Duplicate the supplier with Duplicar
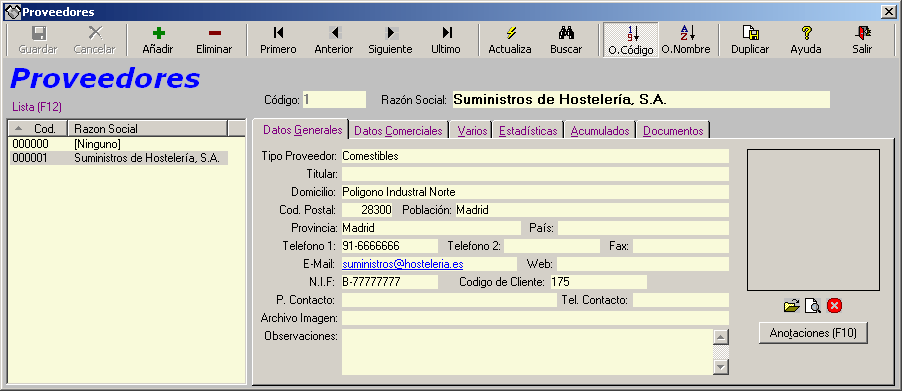This screenshot has height=391, width=902. pos(750,40)
